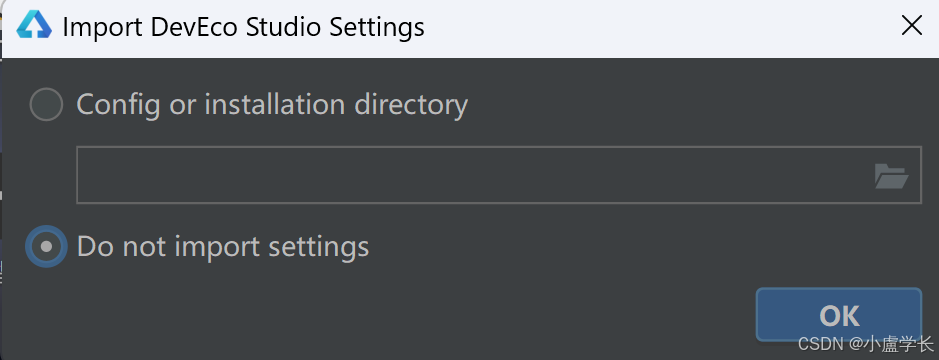Click the 'Config or installation directory' label text

pos(272,105)
